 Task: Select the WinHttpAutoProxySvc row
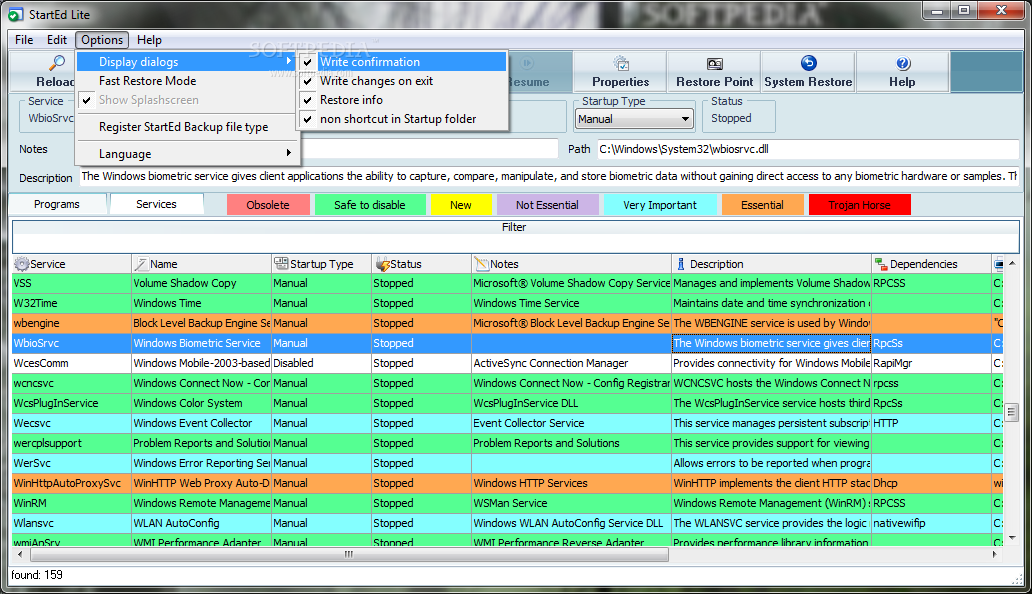[x=507, y=483]
